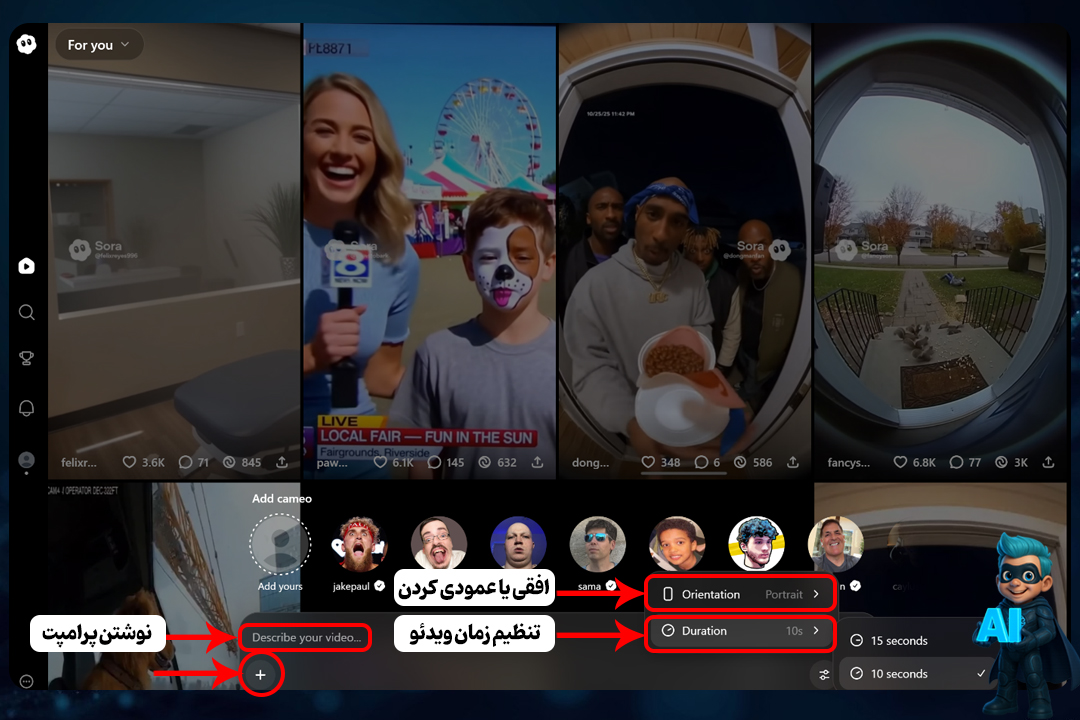The height and width of the screenshot is (720, 1080).
Task: Click the Sora ghost logo at top left
Action: [x=26, y=44]
